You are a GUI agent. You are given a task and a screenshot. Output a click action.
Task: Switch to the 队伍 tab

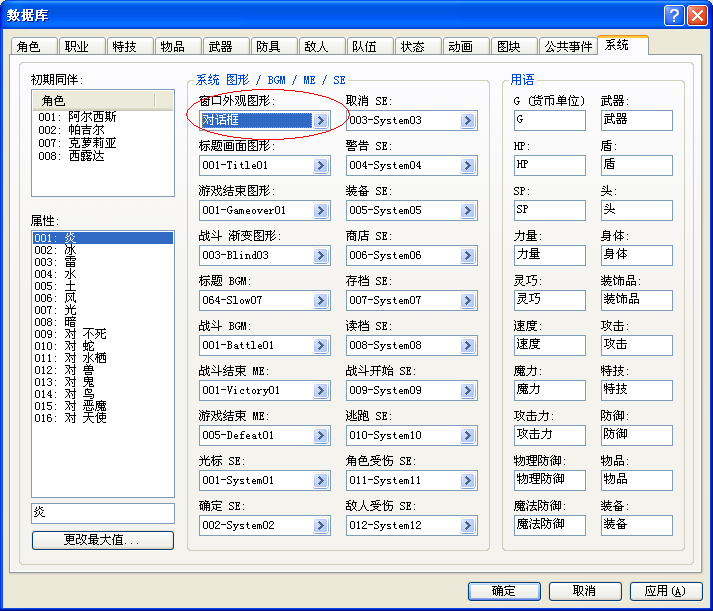click(x=370, y=46)
